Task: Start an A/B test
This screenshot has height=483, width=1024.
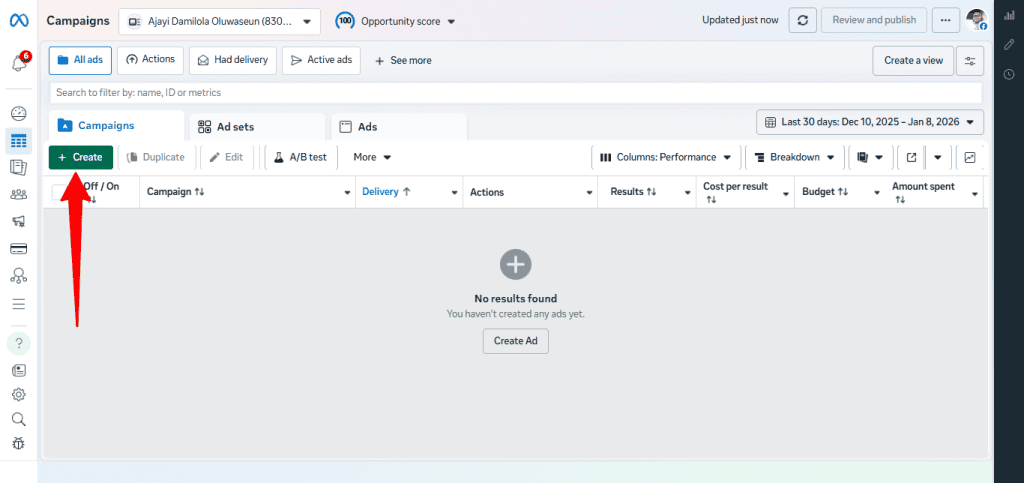Action: tap(300, 157)
